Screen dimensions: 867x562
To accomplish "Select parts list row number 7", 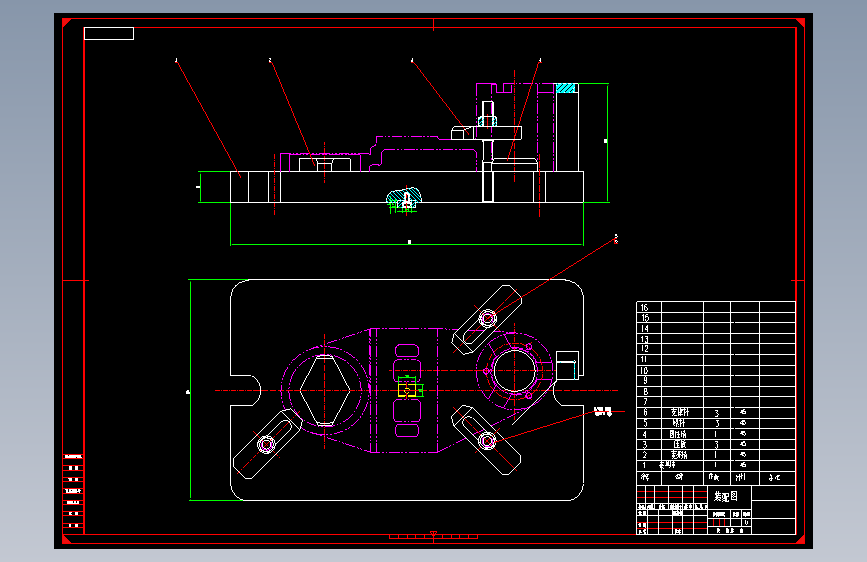I will [x=715, y=402].
